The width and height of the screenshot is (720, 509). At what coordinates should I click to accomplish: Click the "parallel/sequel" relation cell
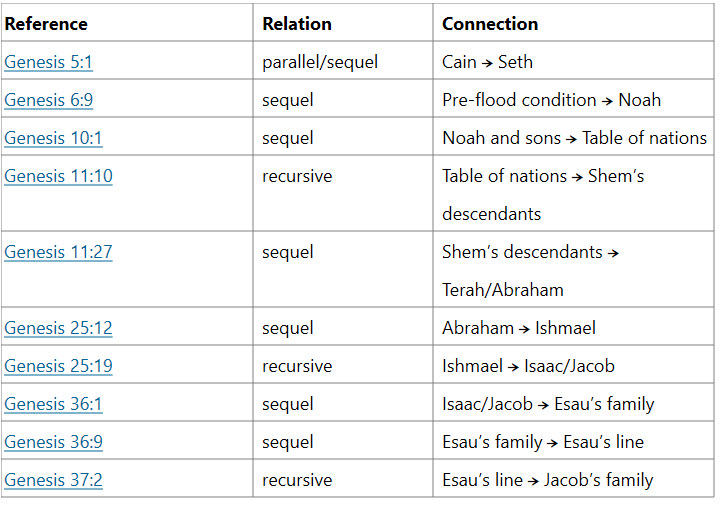[x=320, y=62]
